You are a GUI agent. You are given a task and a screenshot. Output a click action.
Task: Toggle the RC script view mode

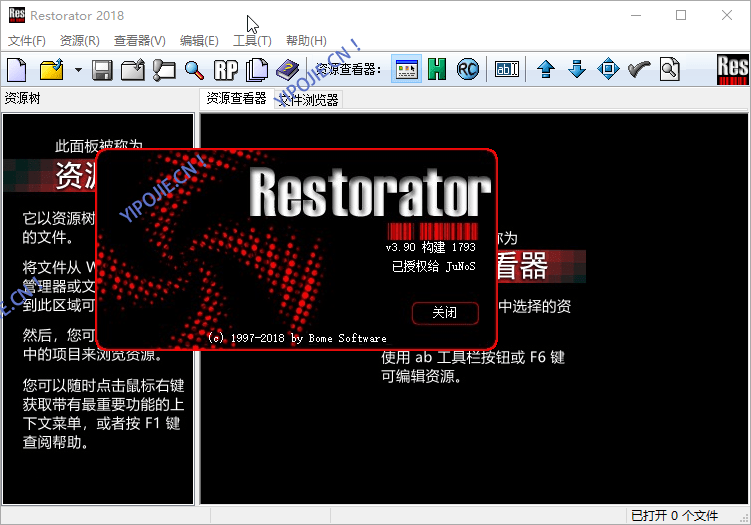(467, 70)
